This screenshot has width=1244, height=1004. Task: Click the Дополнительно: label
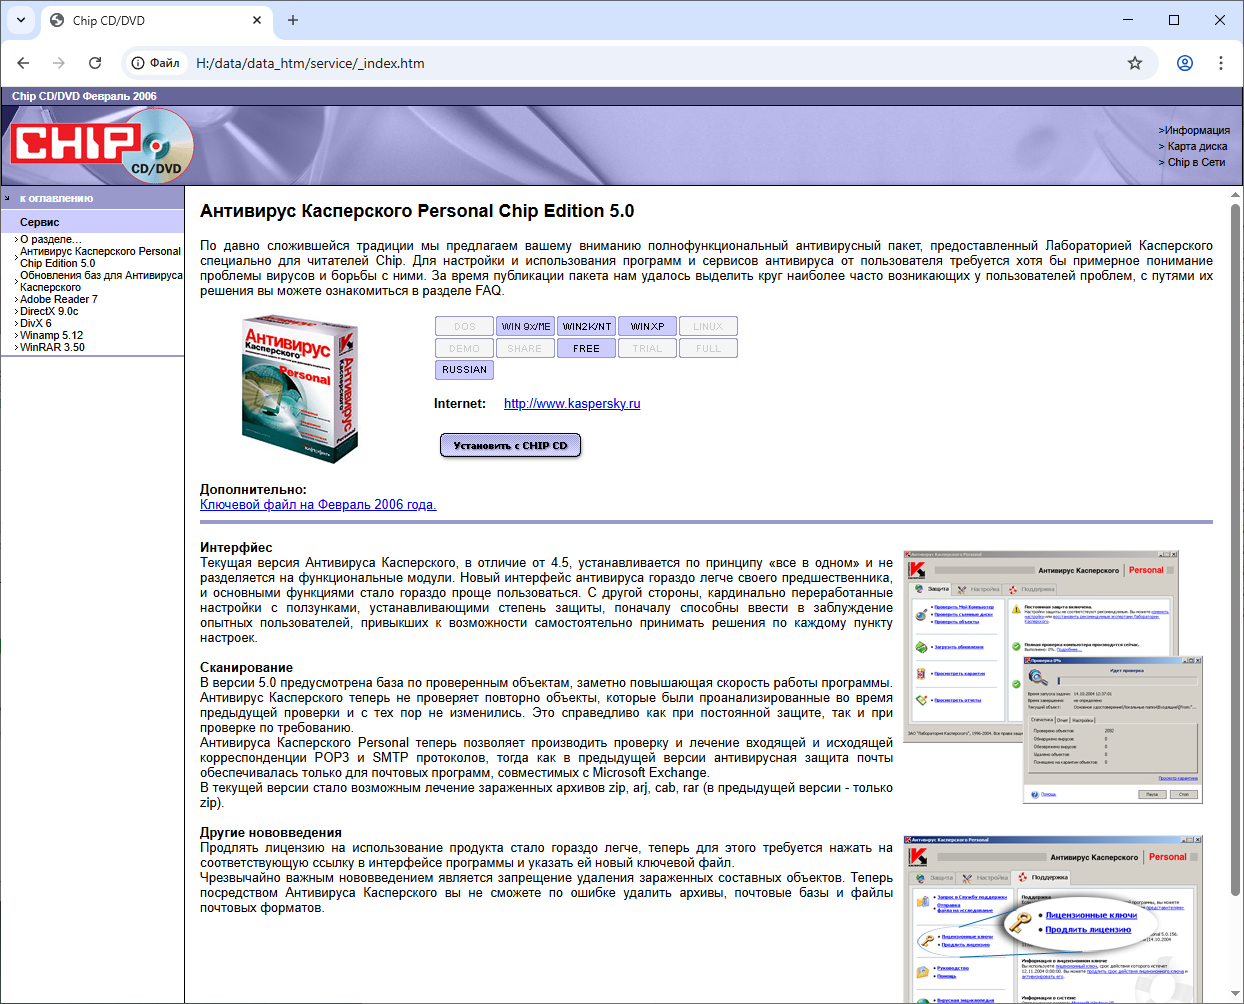point(253,489)
